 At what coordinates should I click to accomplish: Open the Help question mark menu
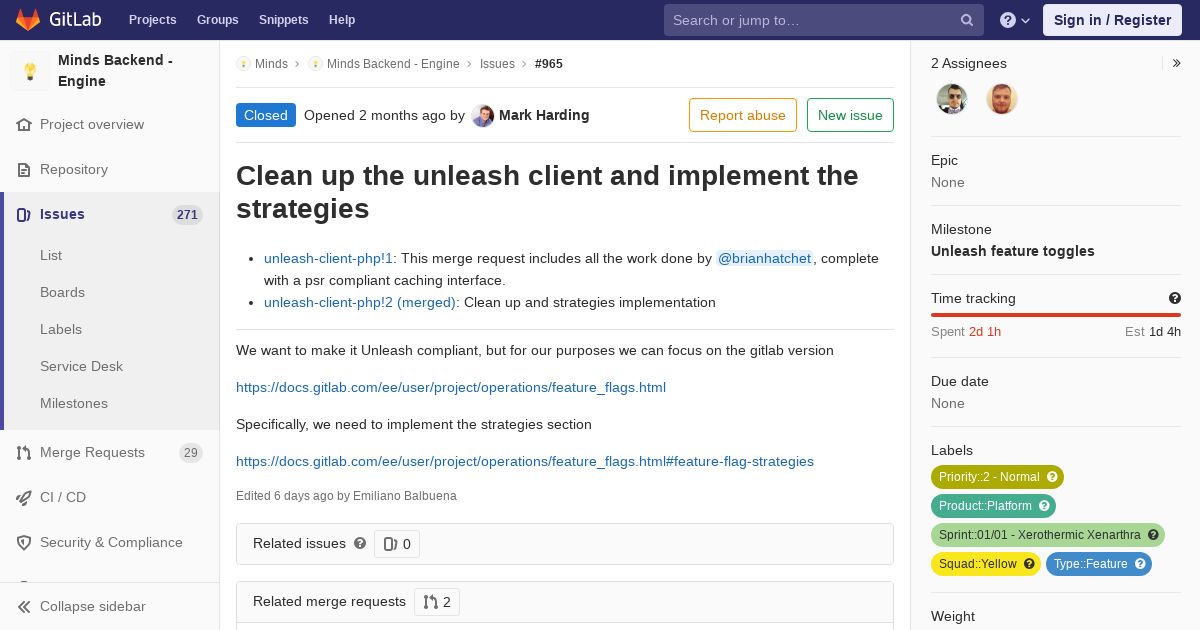[x=1015, y=20]
